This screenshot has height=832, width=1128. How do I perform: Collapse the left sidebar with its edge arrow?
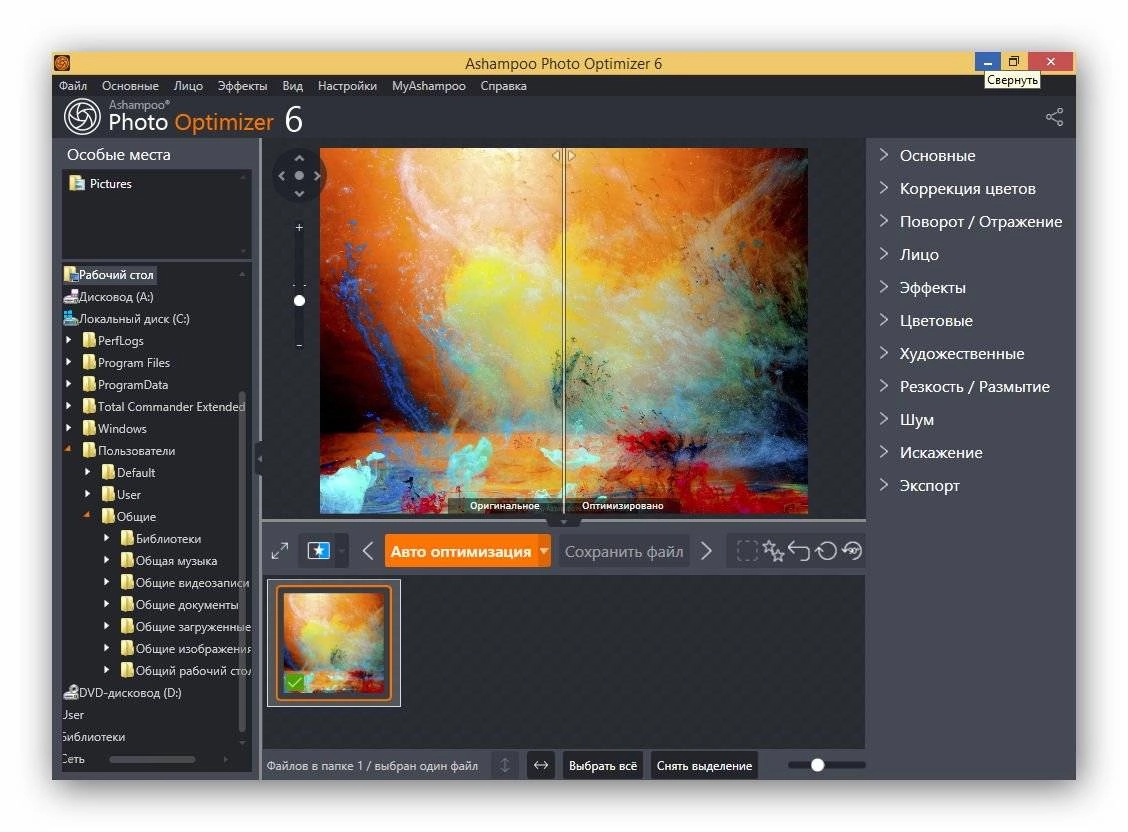click(259, 459)
